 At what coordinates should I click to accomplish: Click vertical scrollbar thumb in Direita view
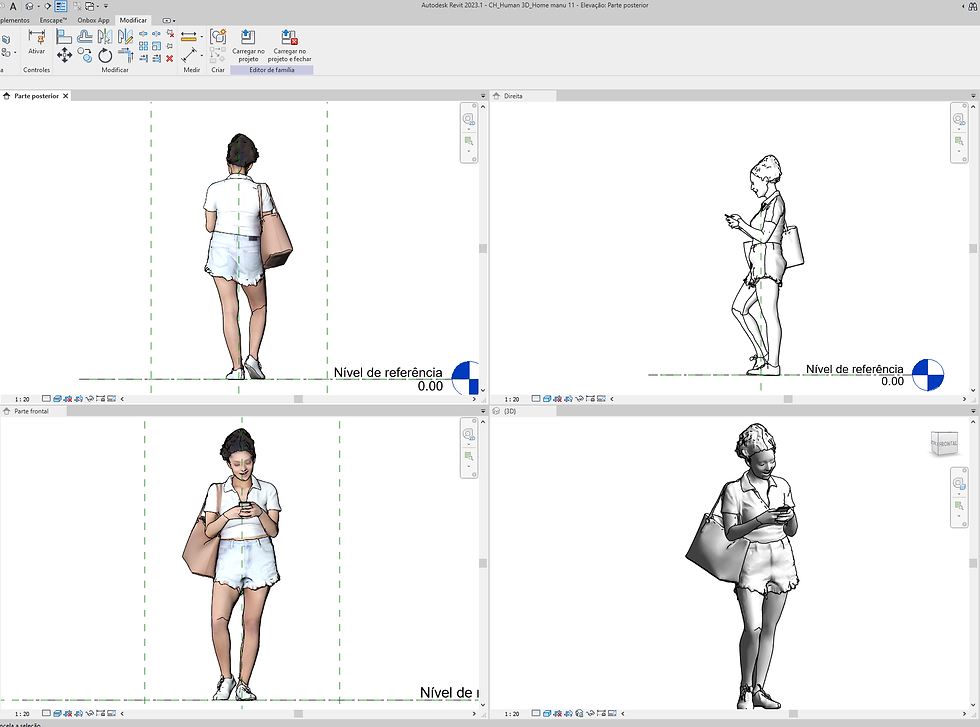pyautogui.click(x=973, y=248)
